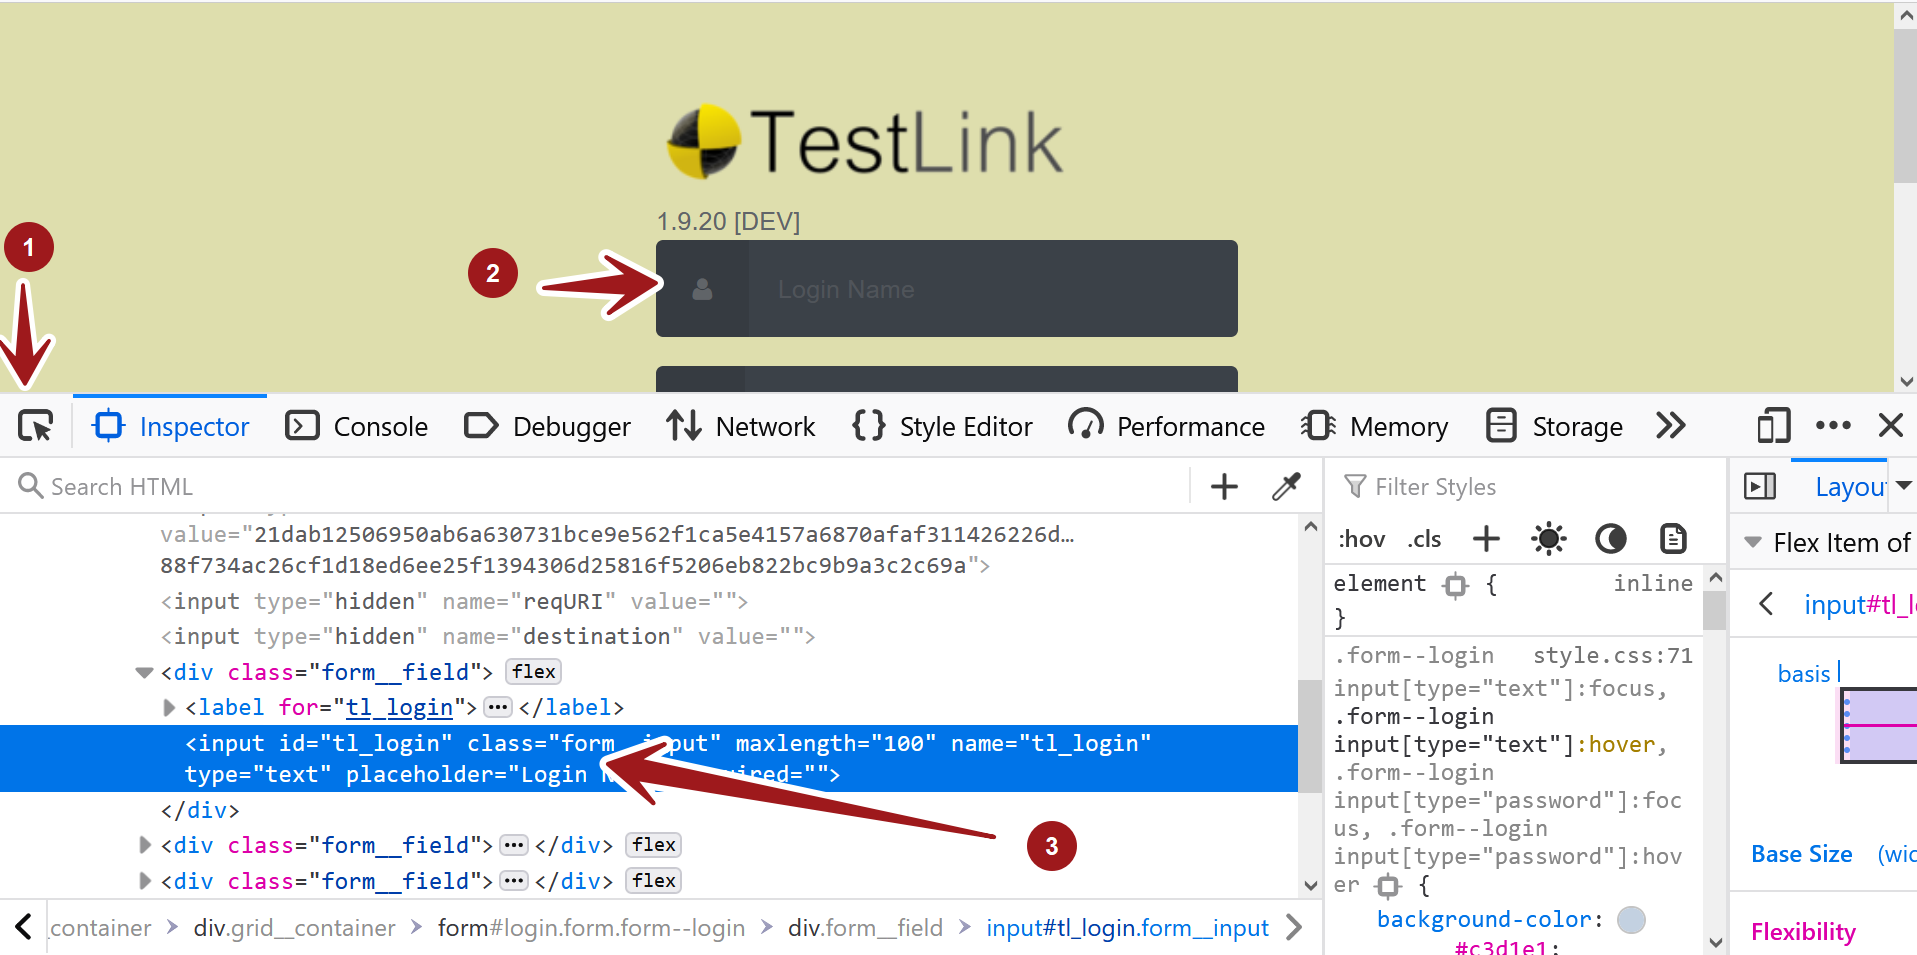This screenshot has width=1917, height=955.
Task: Simulate light color scheme
Action: pos(1548,539)
